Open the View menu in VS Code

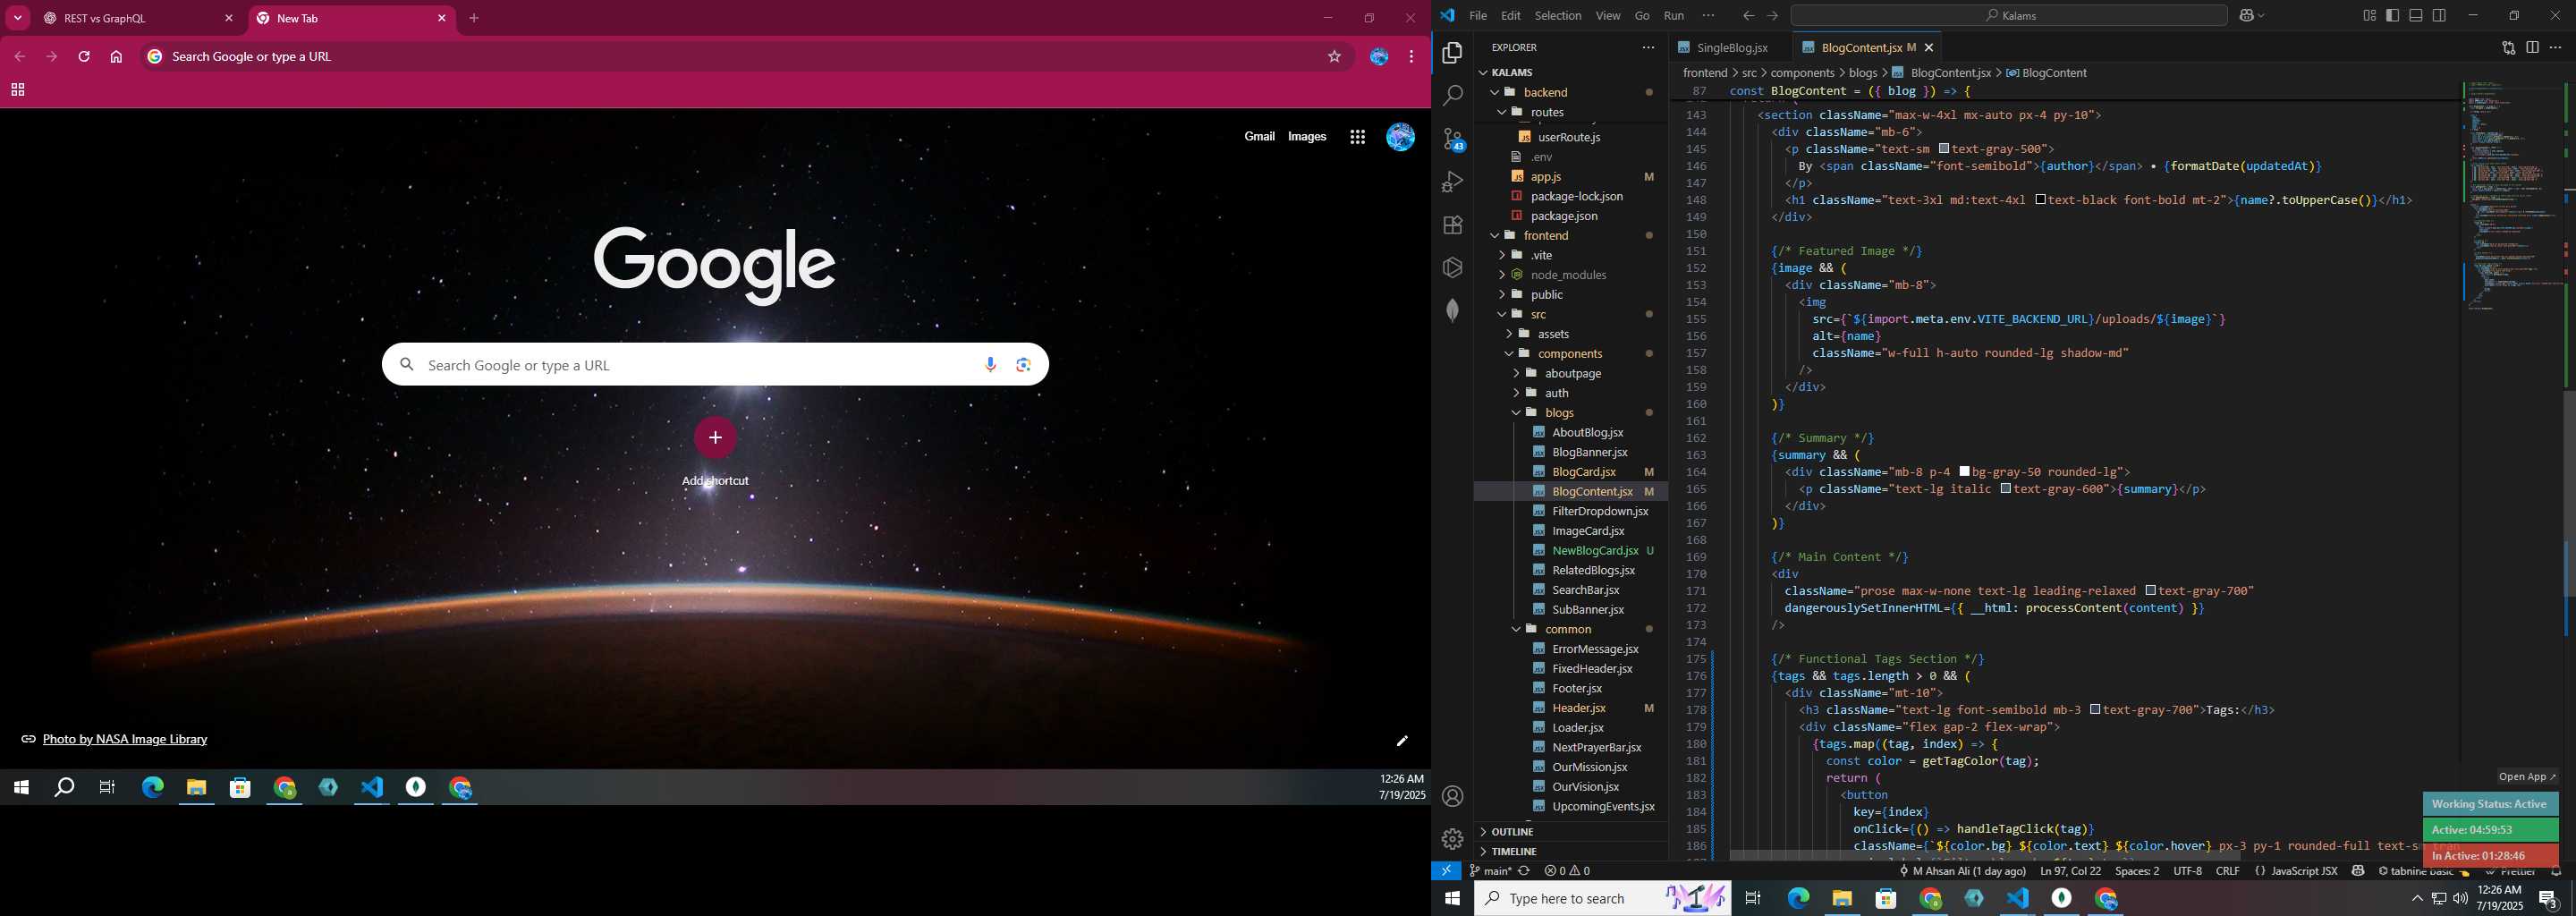click(x=1608, y=16)
